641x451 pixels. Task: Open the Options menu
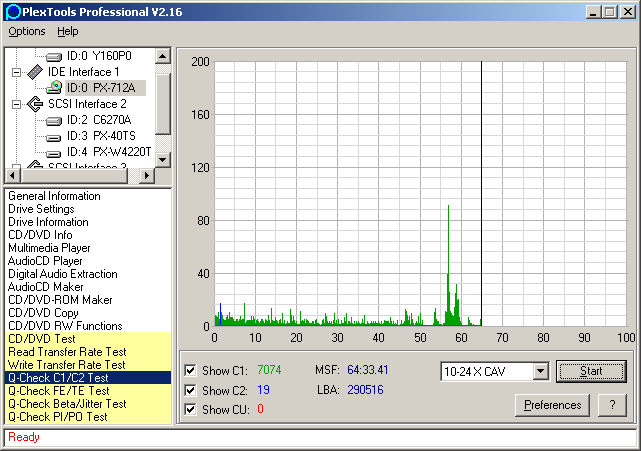click(27, 31)
